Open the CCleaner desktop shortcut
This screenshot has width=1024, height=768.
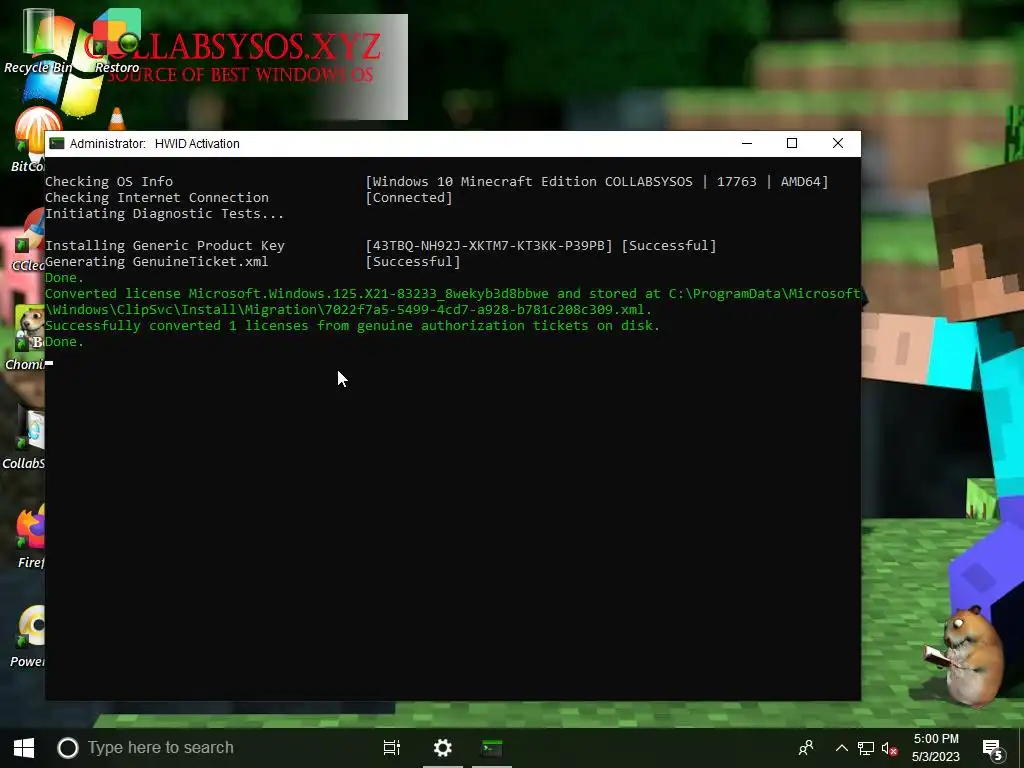27,239
